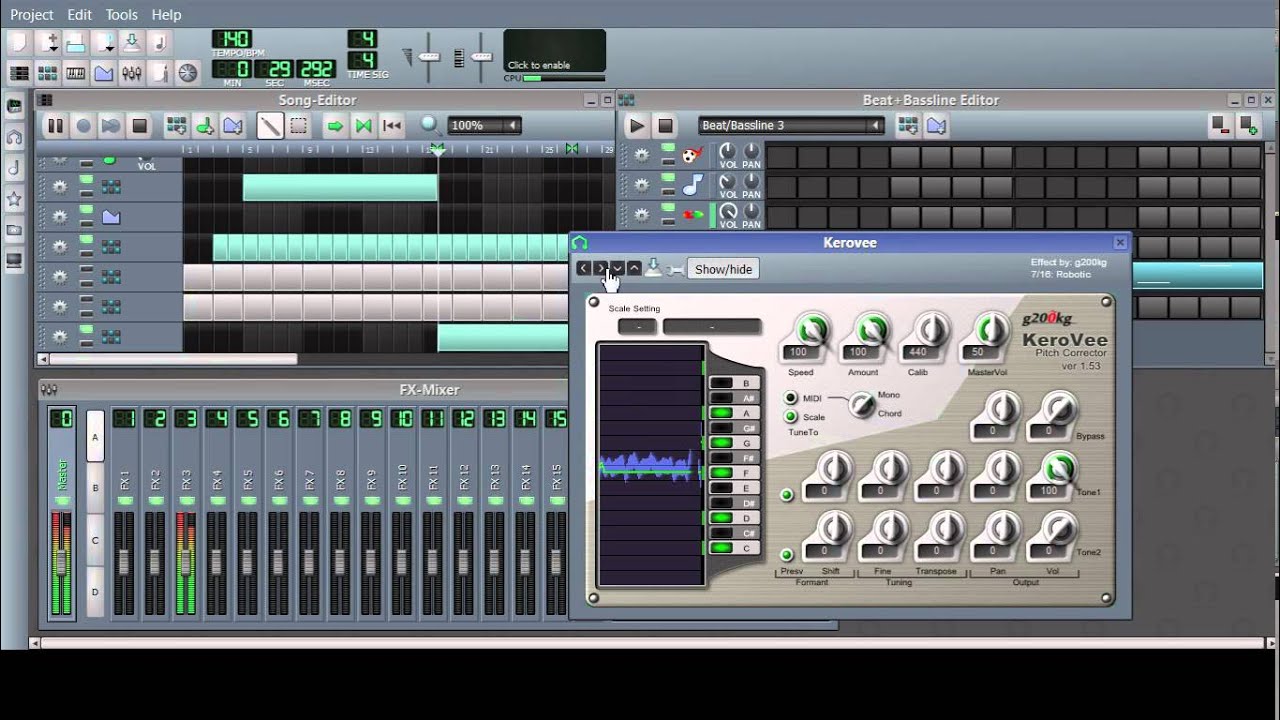The image size is (1280, 720).
Task: Open the Project menu
Action: tap(32, 14)
